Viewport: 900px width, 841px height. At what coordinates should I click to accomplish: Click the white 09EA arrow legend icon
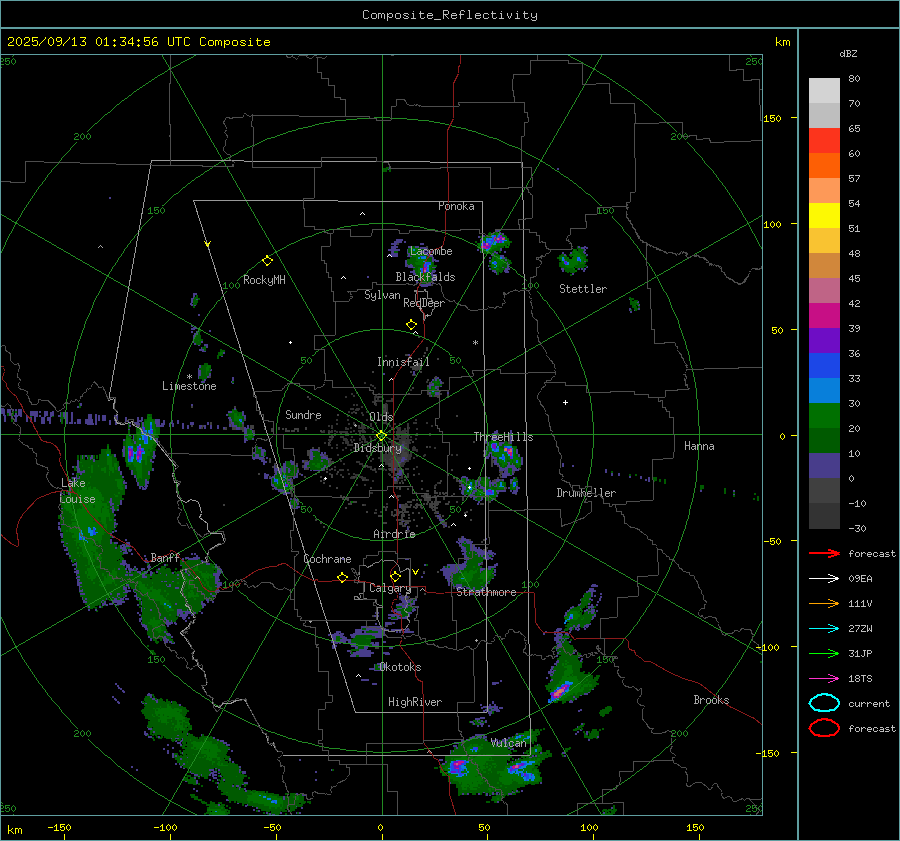[824, 579]
